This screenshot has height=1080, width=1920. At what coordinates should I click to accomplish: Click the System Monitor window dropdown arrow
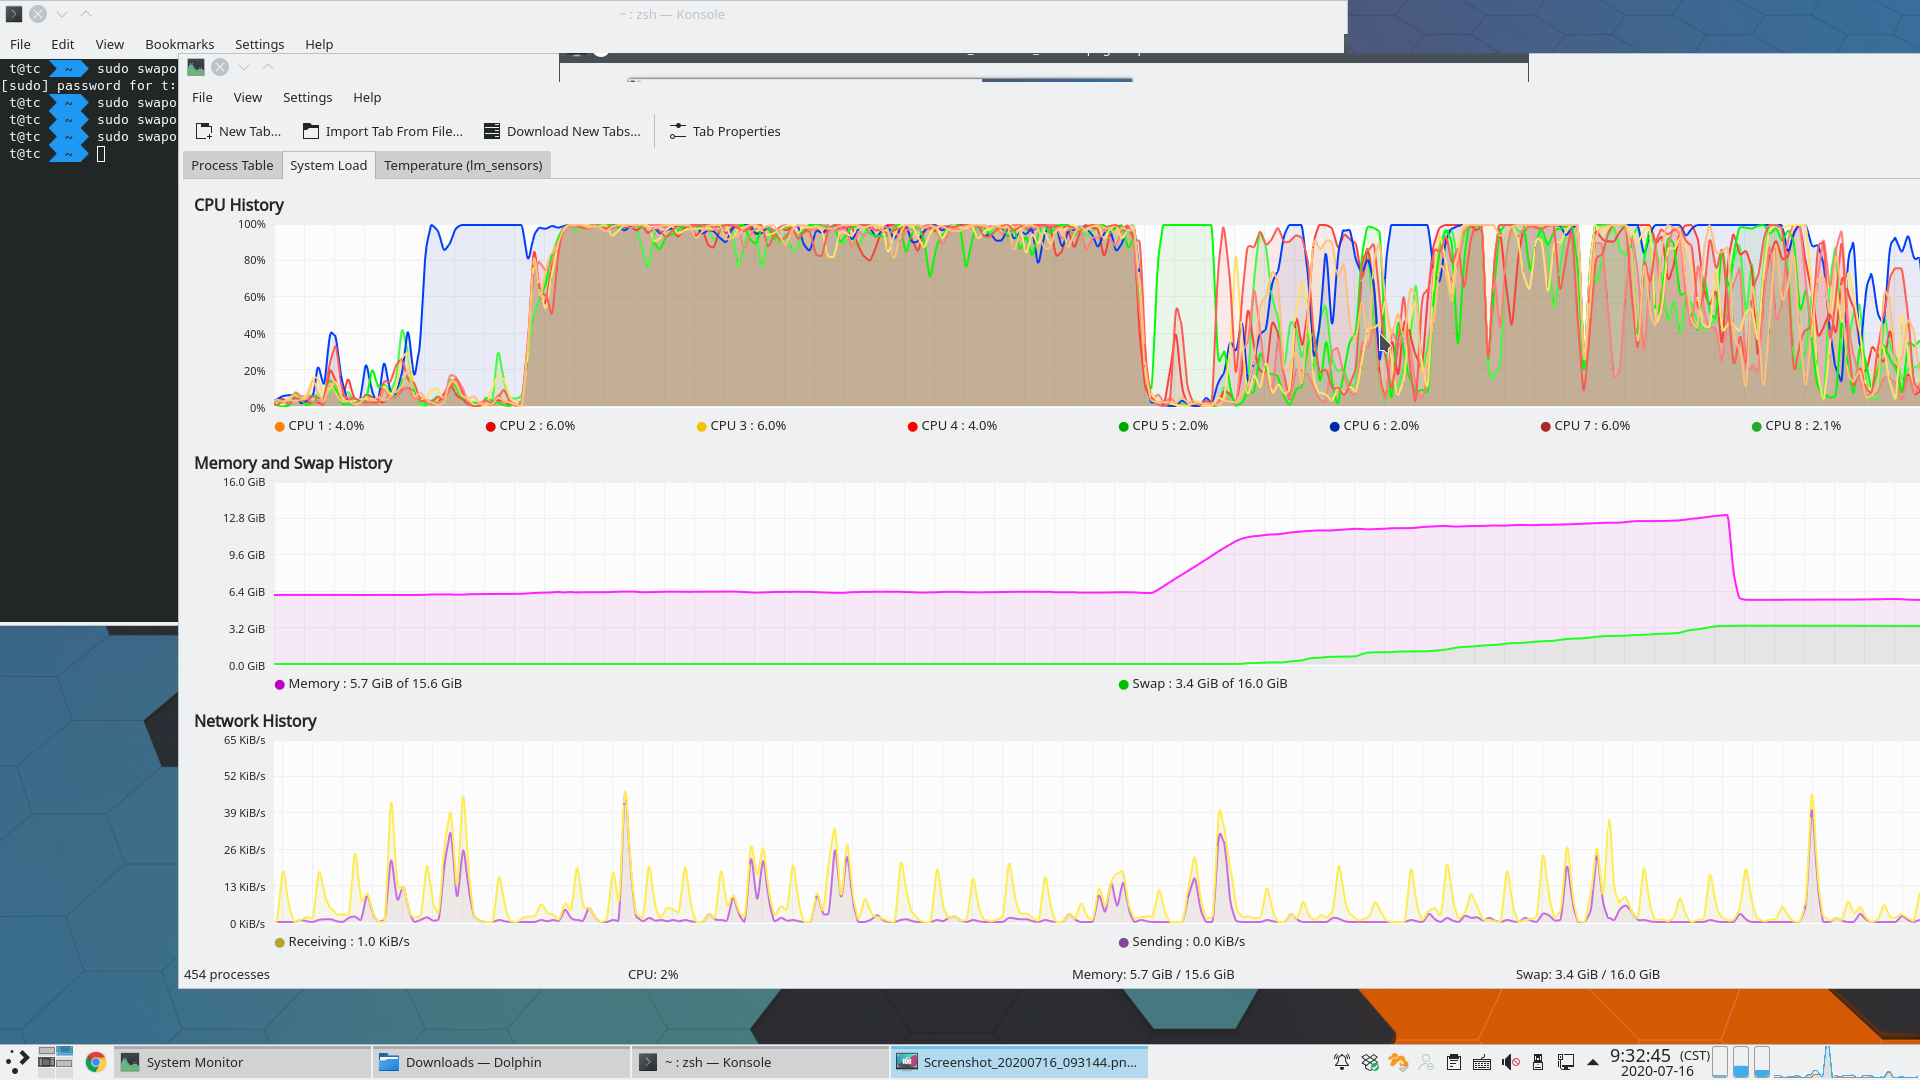tap(243, 67)
